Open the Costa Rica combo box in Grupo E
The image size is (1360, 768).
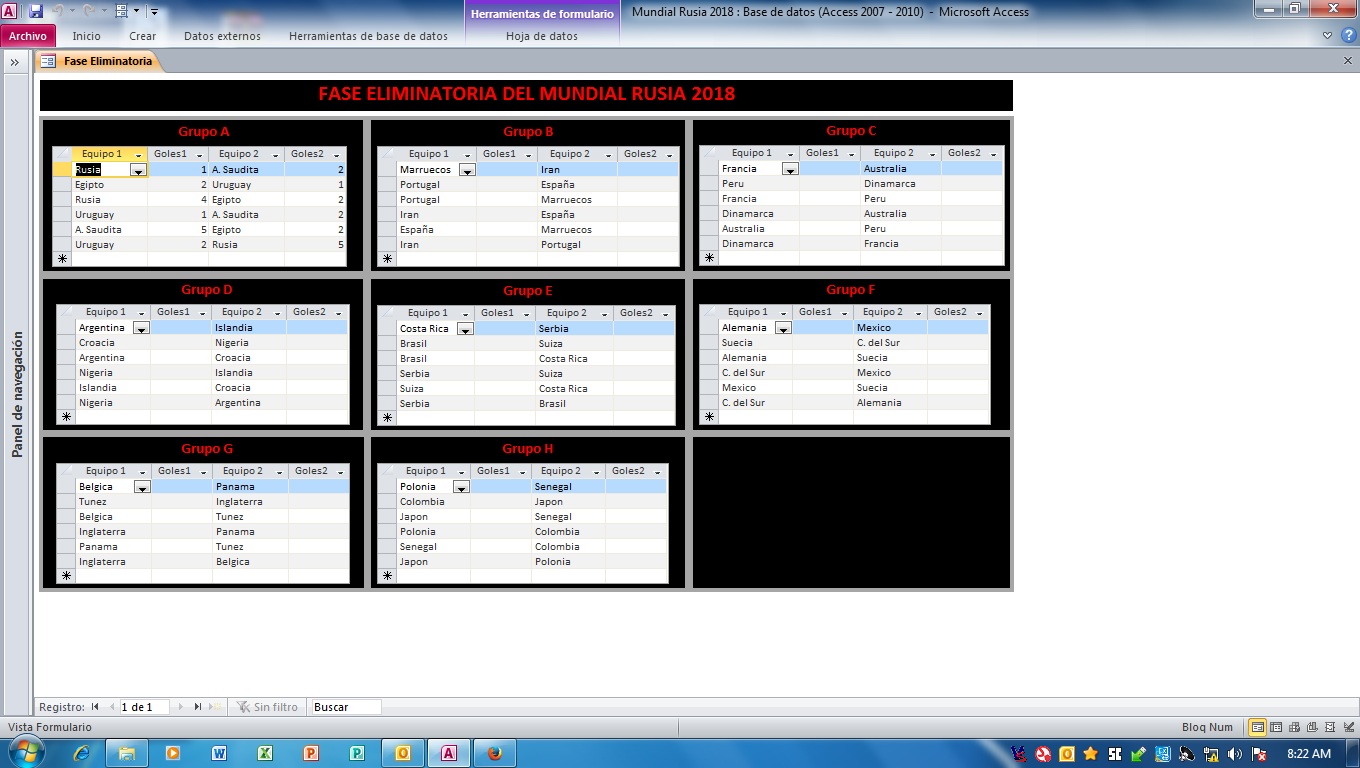tap(464, 329)
